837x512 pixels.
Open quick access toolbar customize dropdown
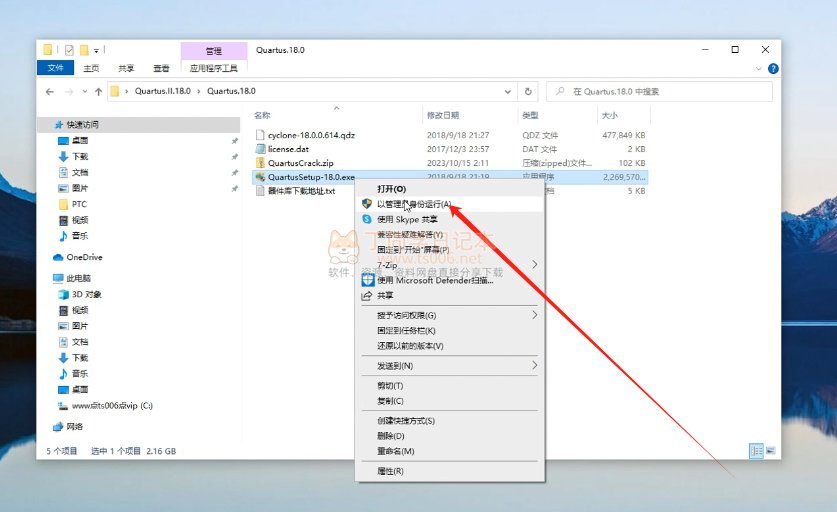(x=96, y=50)
